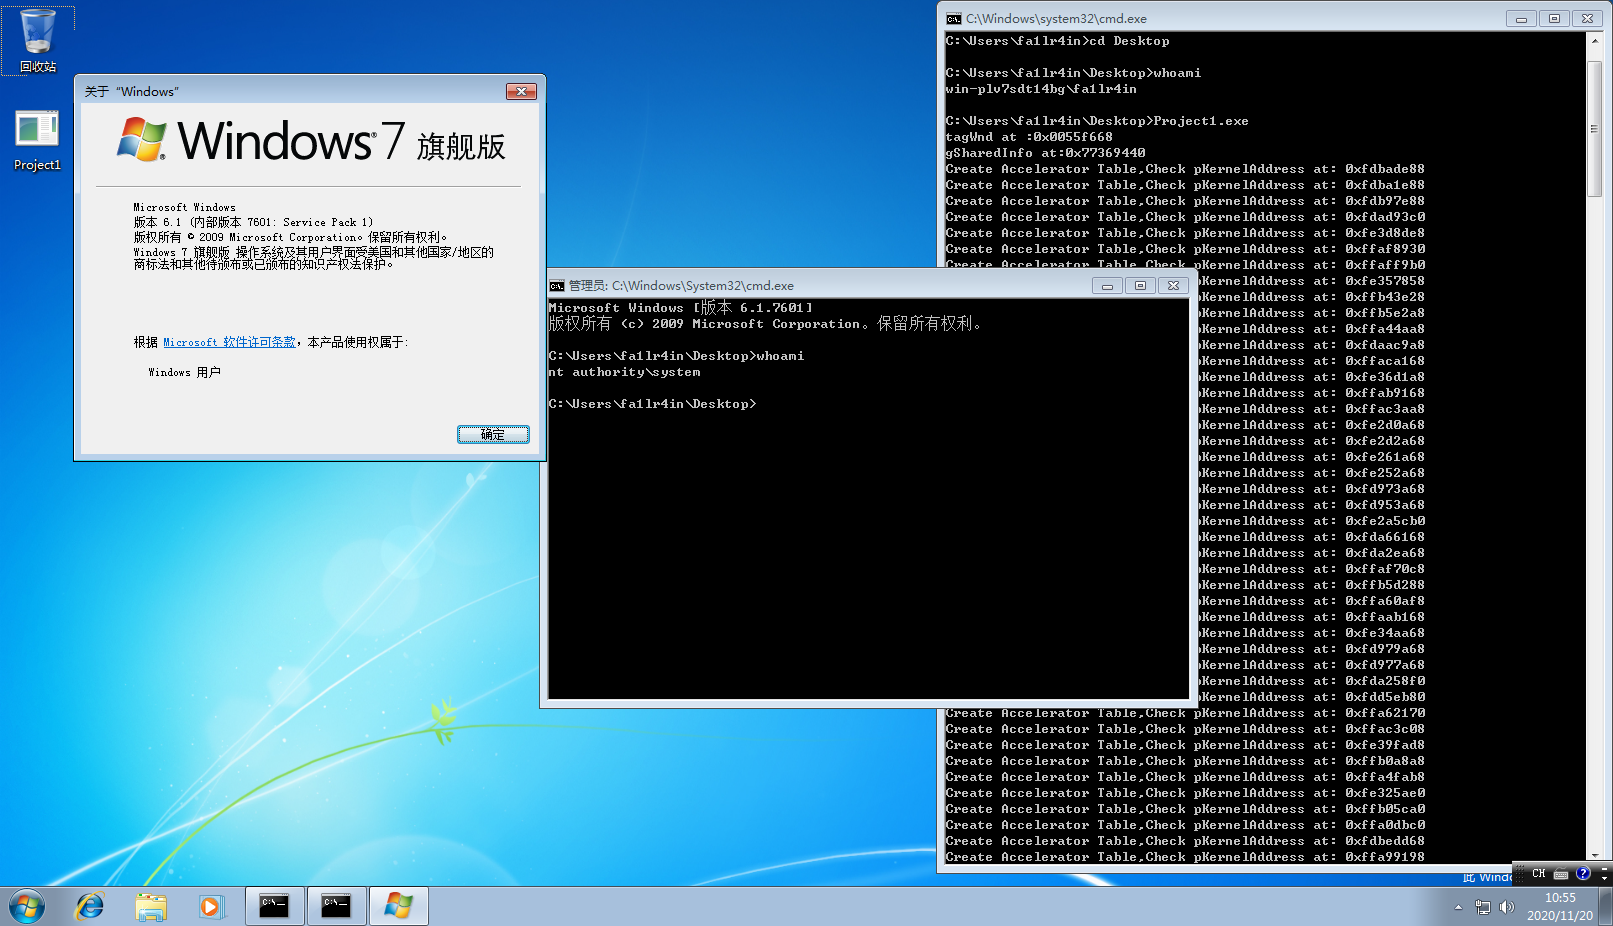Launch Windows Media Player from the taskbar

pos(211,906)
